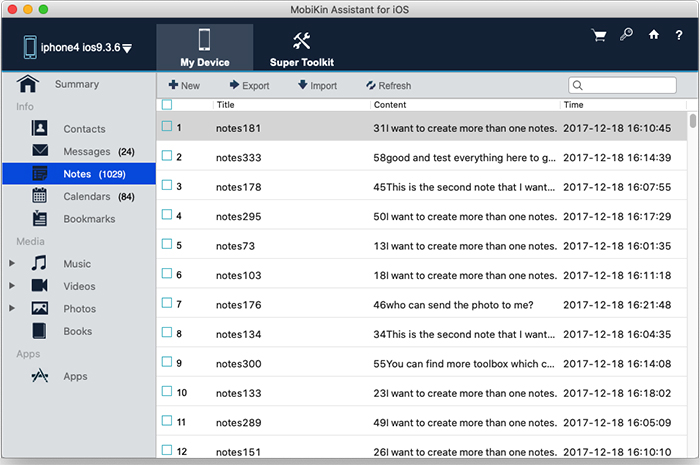Click the New button label
The width and height of the screenshot is (700, 465).
click(x=190, y=86)
